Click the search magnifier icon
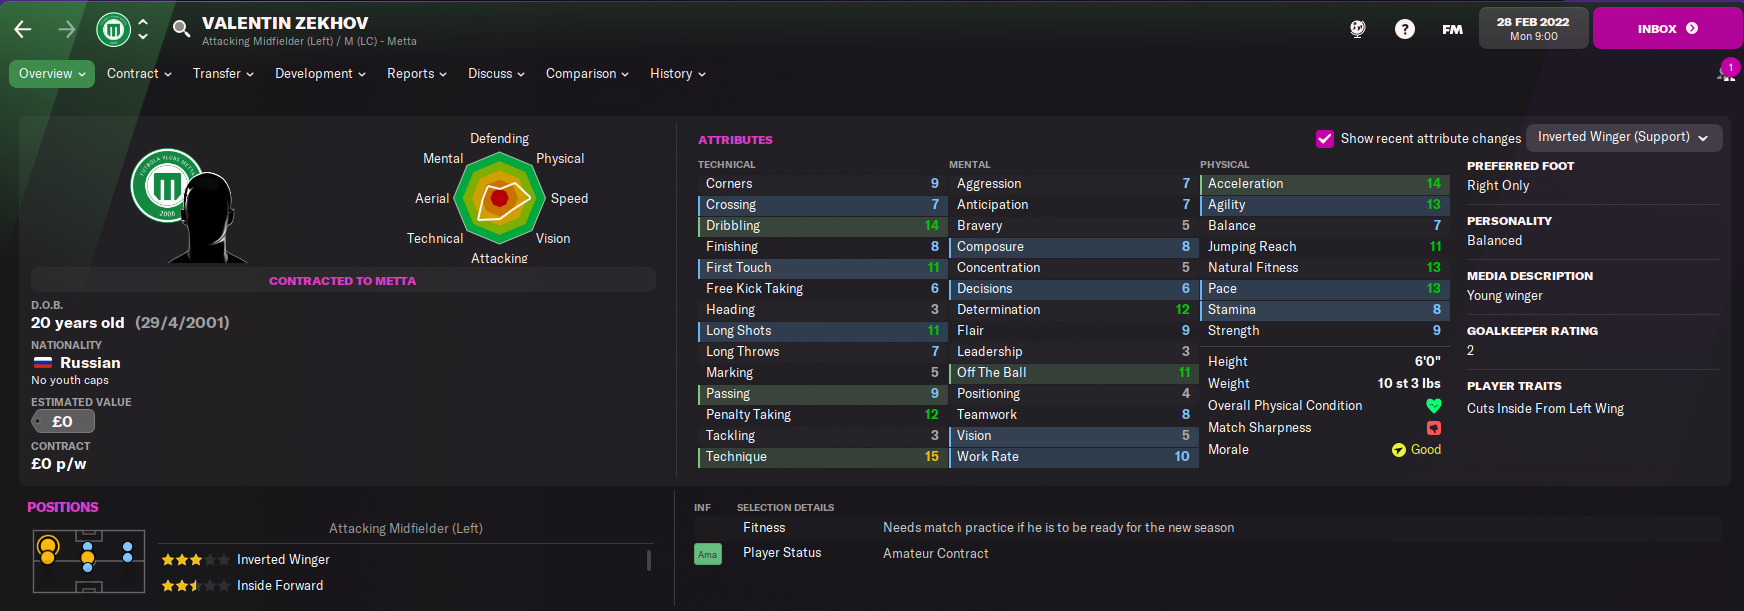Viewport: 1744px width, 611px height. click(181, 29)
